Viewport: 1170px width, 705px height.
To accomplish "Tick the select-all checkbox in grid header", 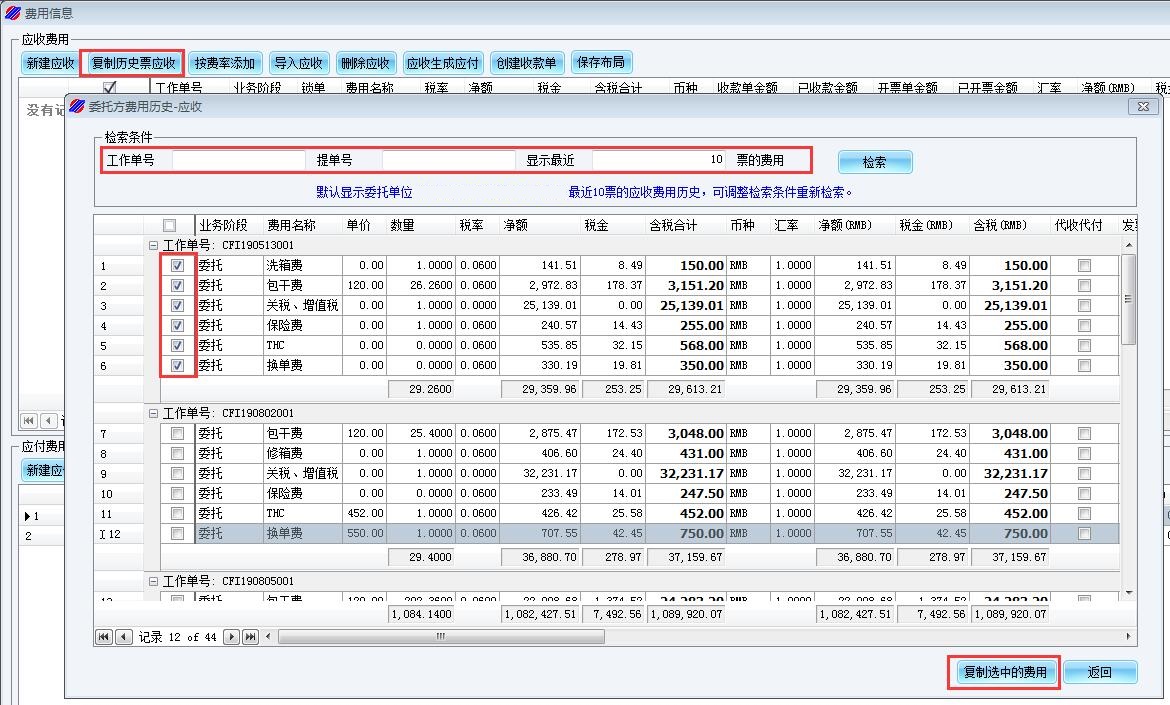I will pos(169,226).
